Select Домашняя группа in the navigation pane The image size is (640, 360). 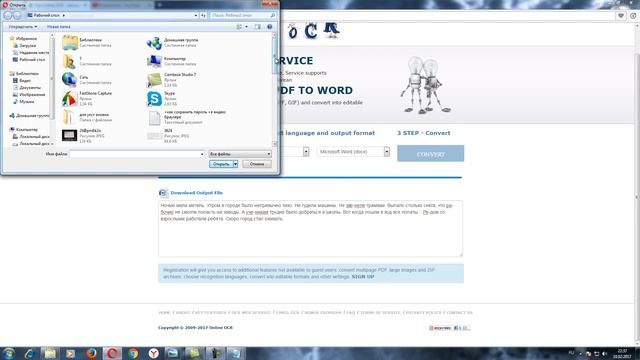coord(29,116)
